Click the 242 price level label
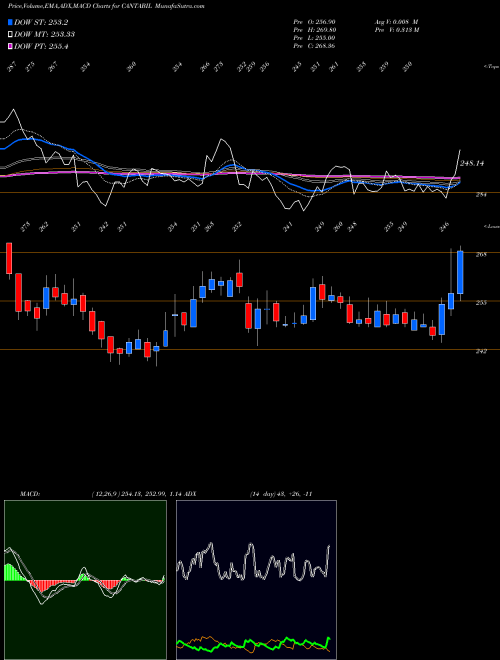 tap(481, 351)
